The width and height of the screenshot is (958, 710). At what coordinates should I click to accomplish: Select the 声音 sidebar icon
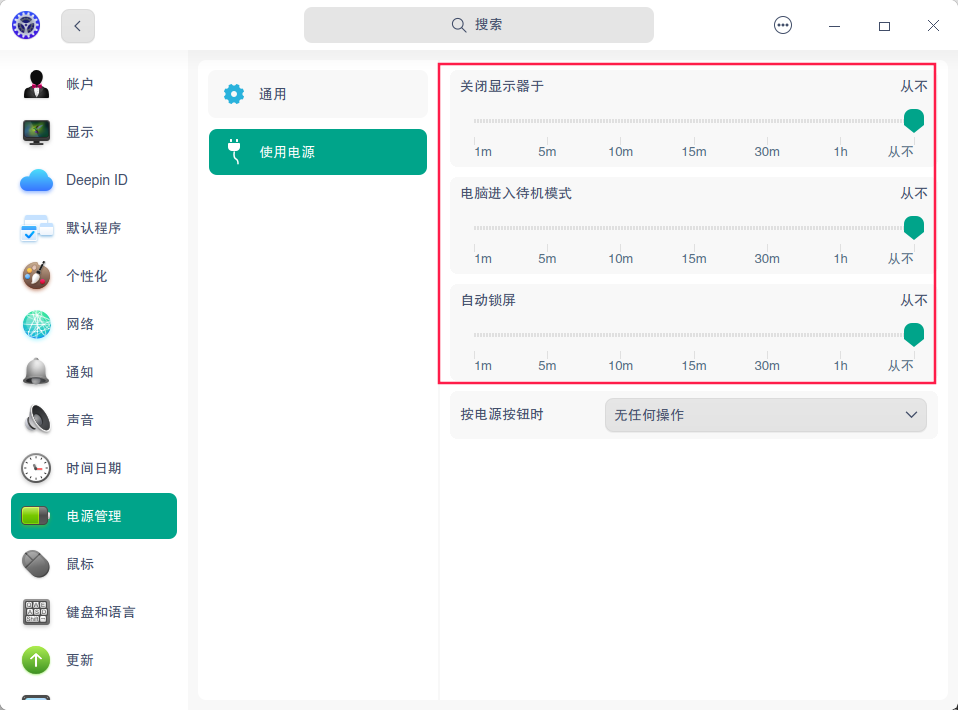click(35, 420)
